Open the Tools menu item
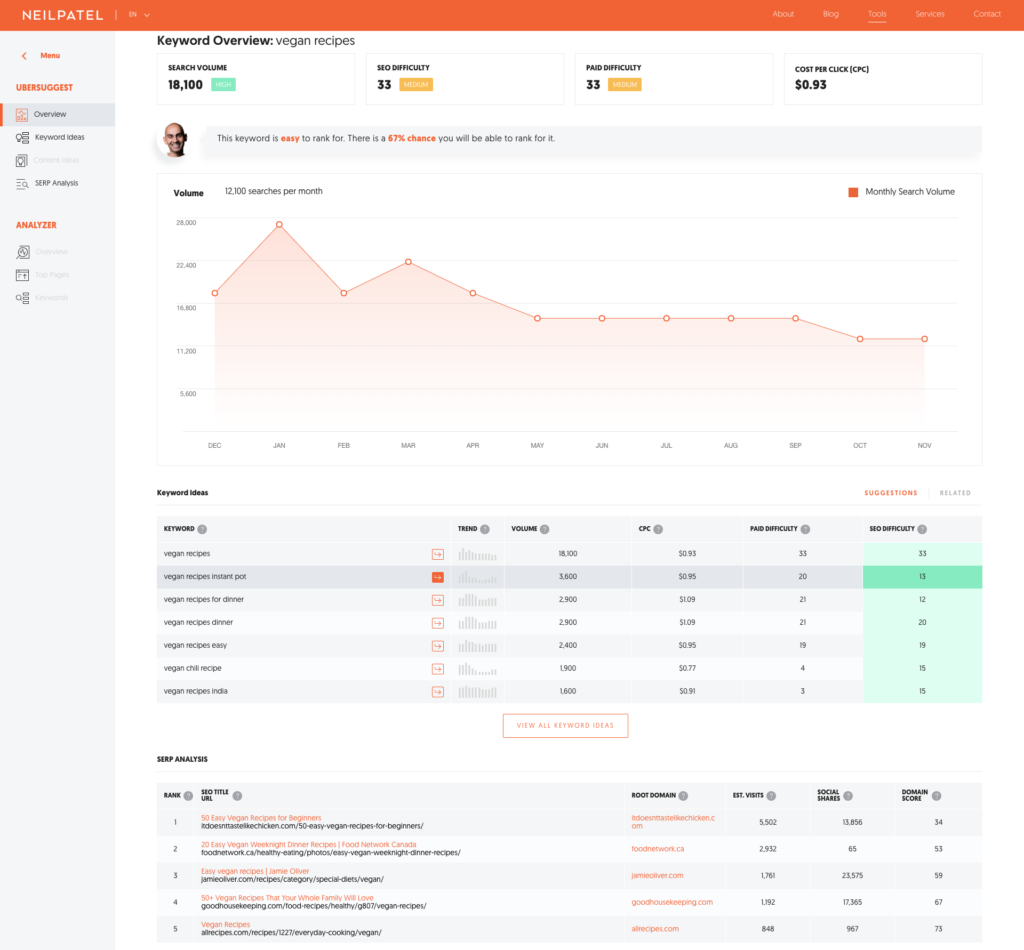This screenshot has height=950, width=1024. coord(877,14)
